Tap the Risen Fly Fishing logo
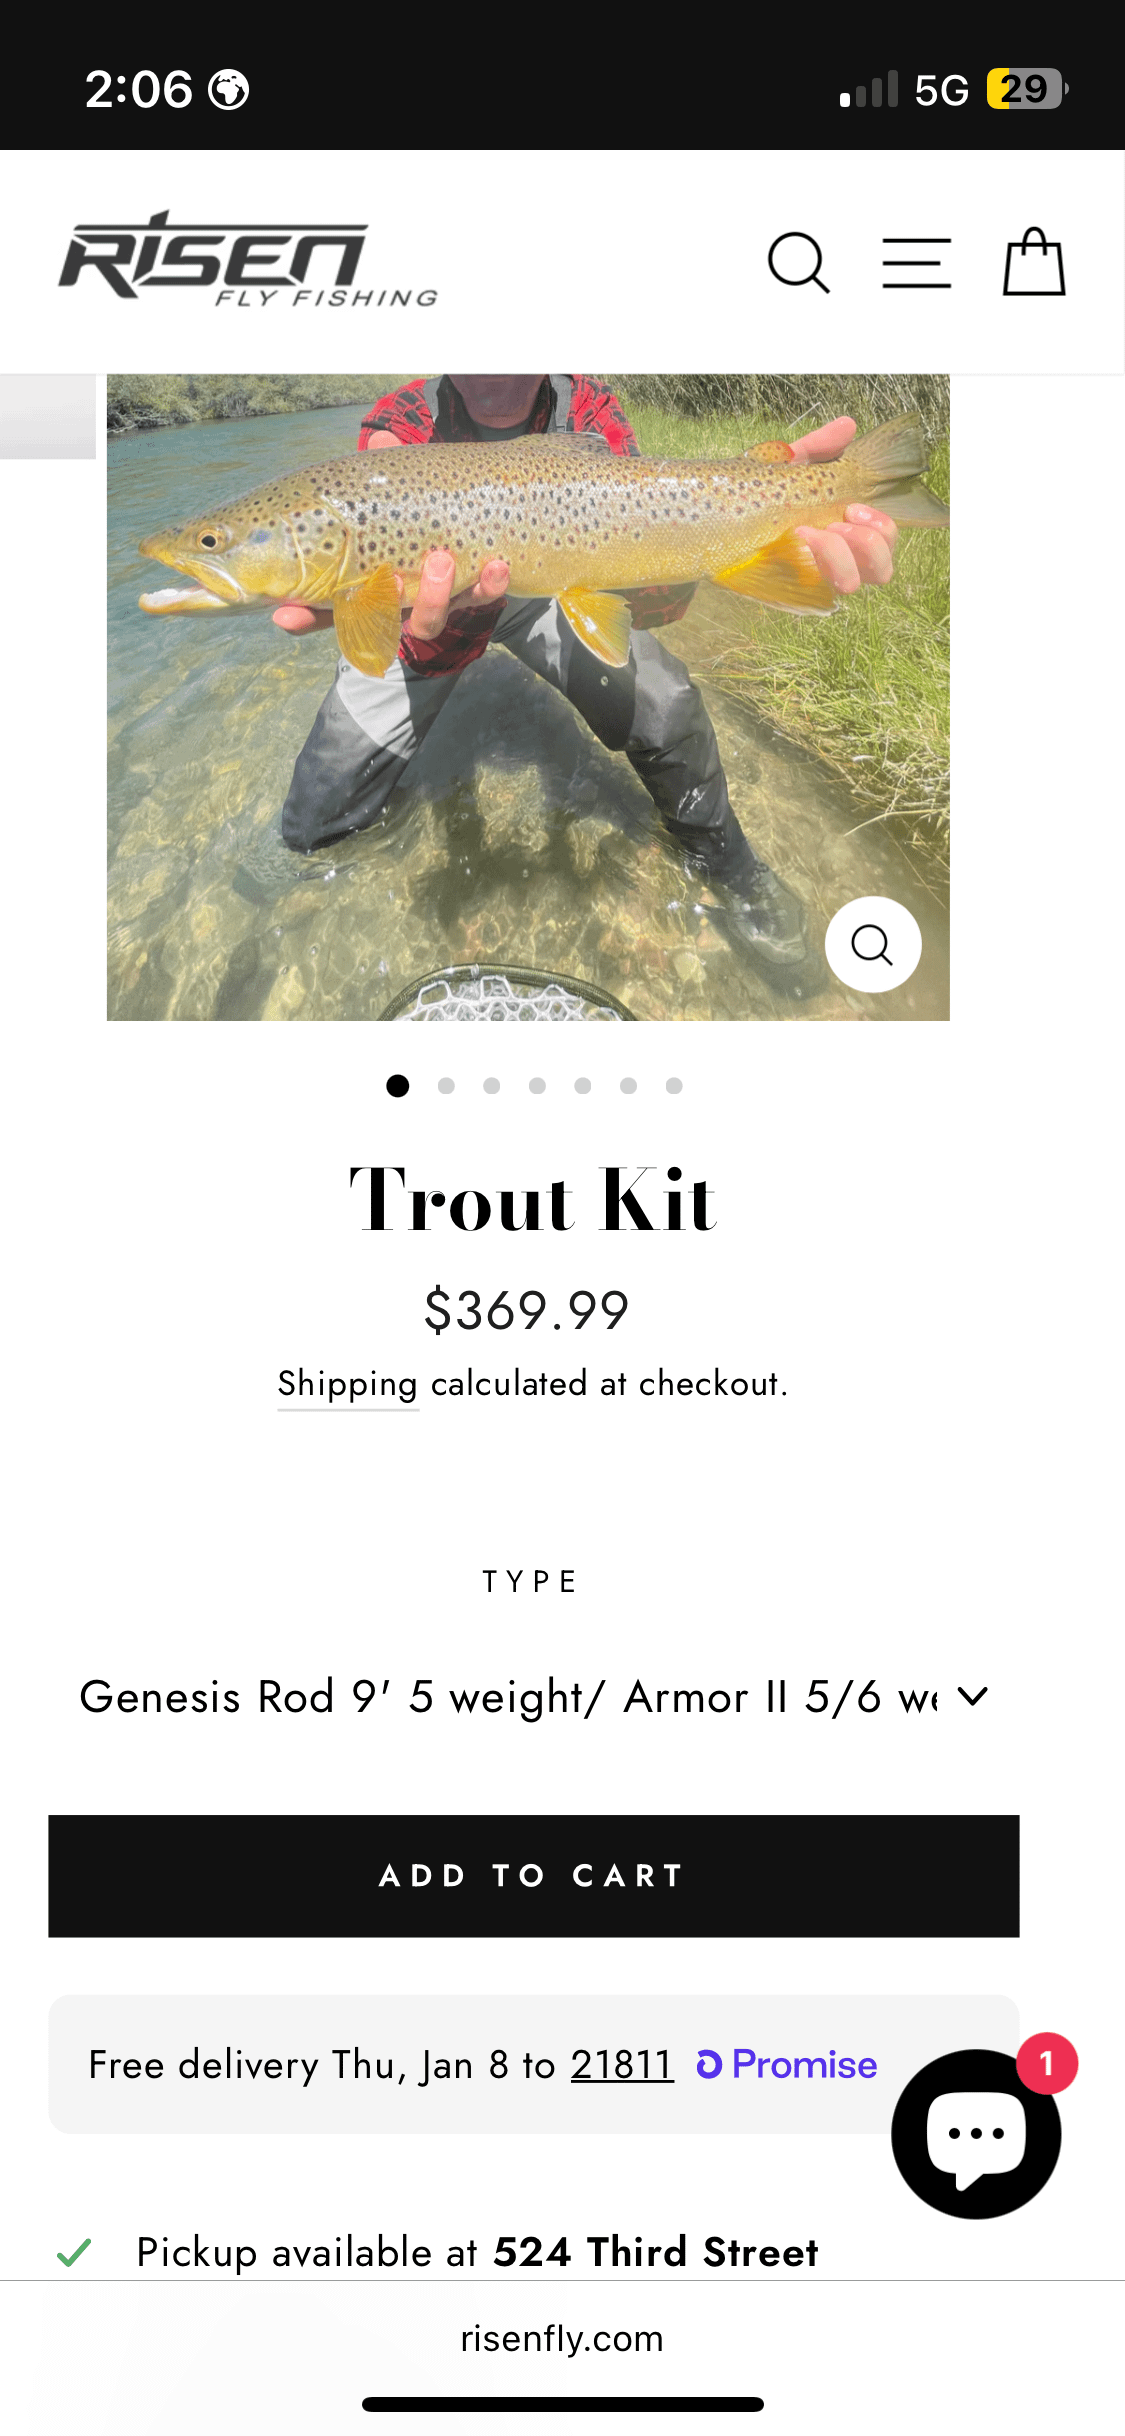Image resolution: width=1125 pixels, height=2436 pixels. (248, 260)
